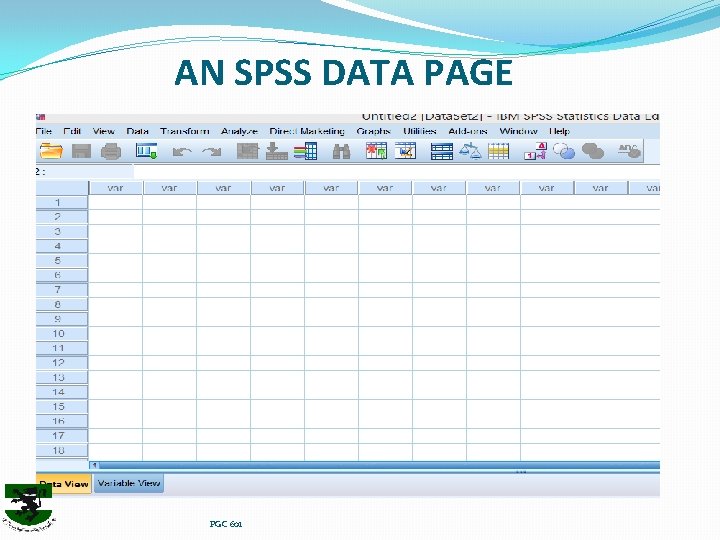Open the Variables info icon

click(306, 151)
